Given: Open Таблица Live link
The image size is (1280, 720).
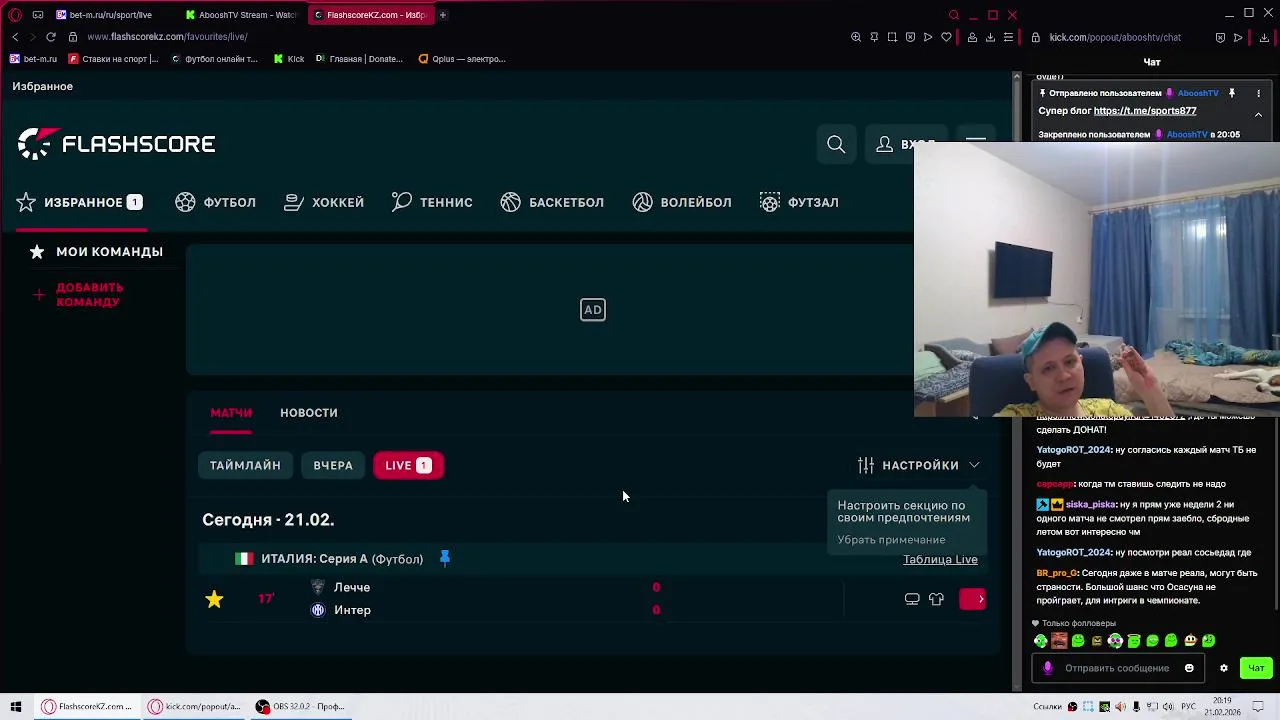Looking at the screenshot, I should (x=940, y=559).
